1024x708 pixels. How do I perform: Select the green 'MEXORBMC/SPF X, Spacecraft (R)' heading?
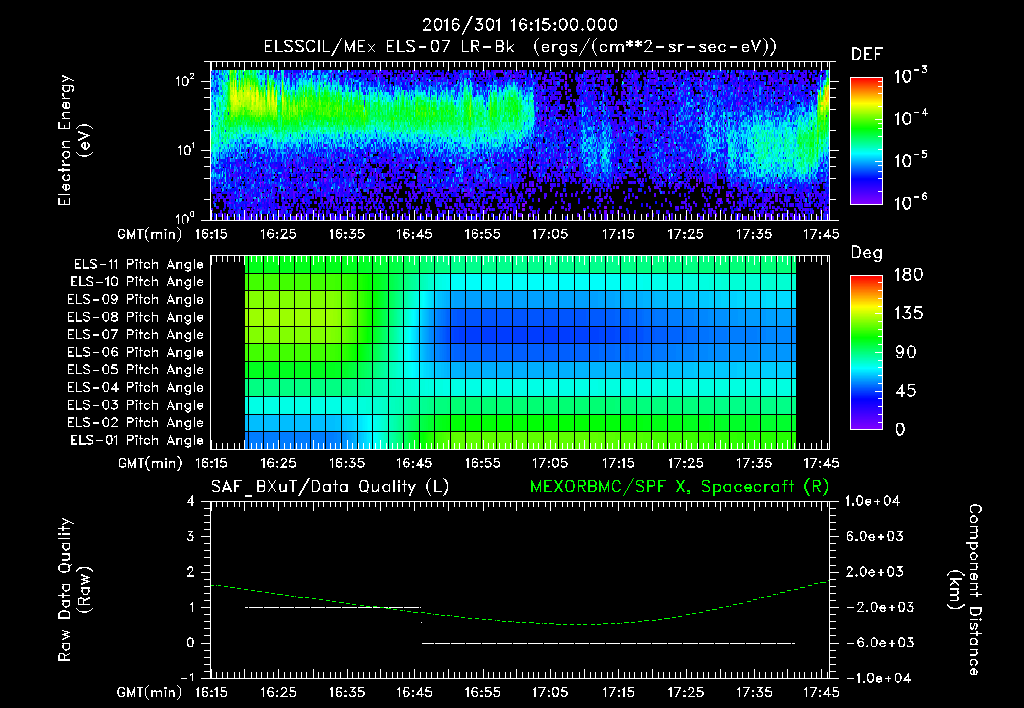[x=679, y=487]
